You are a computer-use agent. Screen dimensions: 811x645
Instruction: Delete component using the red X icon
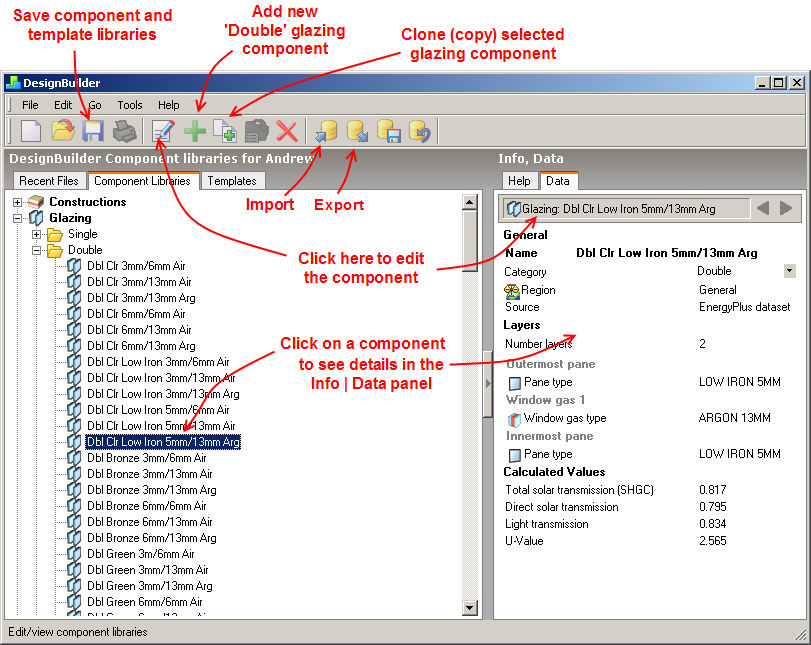(287, 131)
